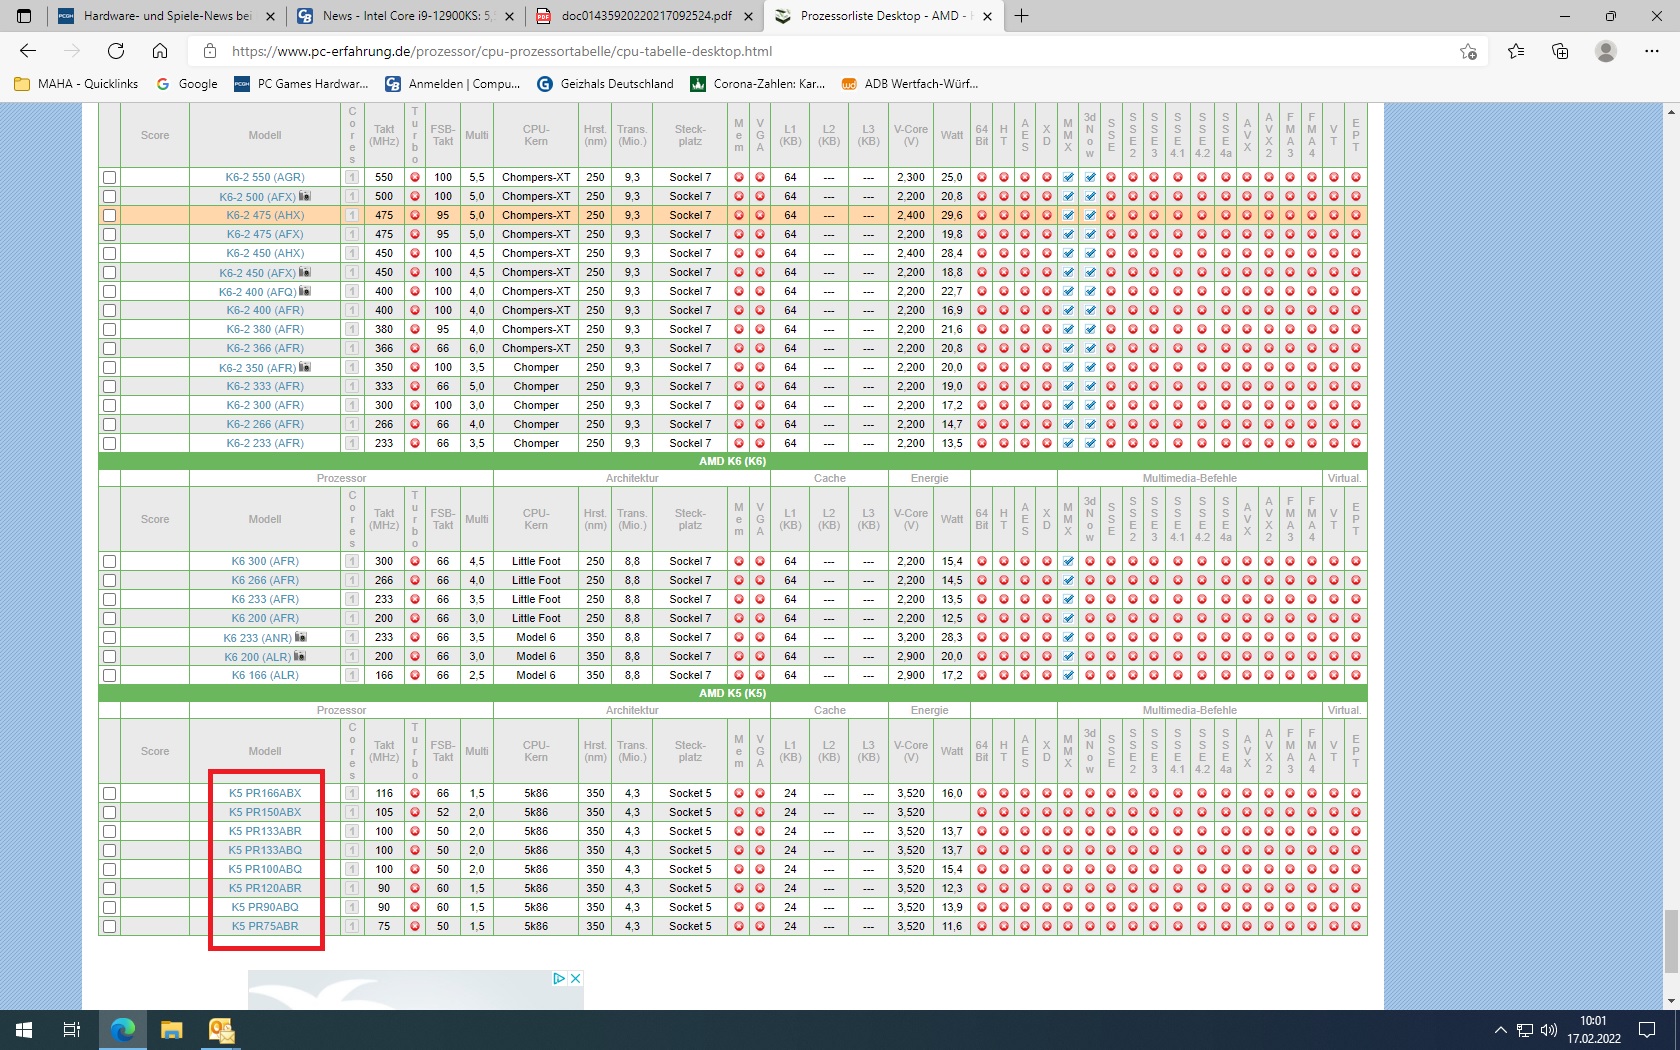1680x1050 pixels.
Task: Close the advertisement with X icon
Action: (x=575, y=978)
